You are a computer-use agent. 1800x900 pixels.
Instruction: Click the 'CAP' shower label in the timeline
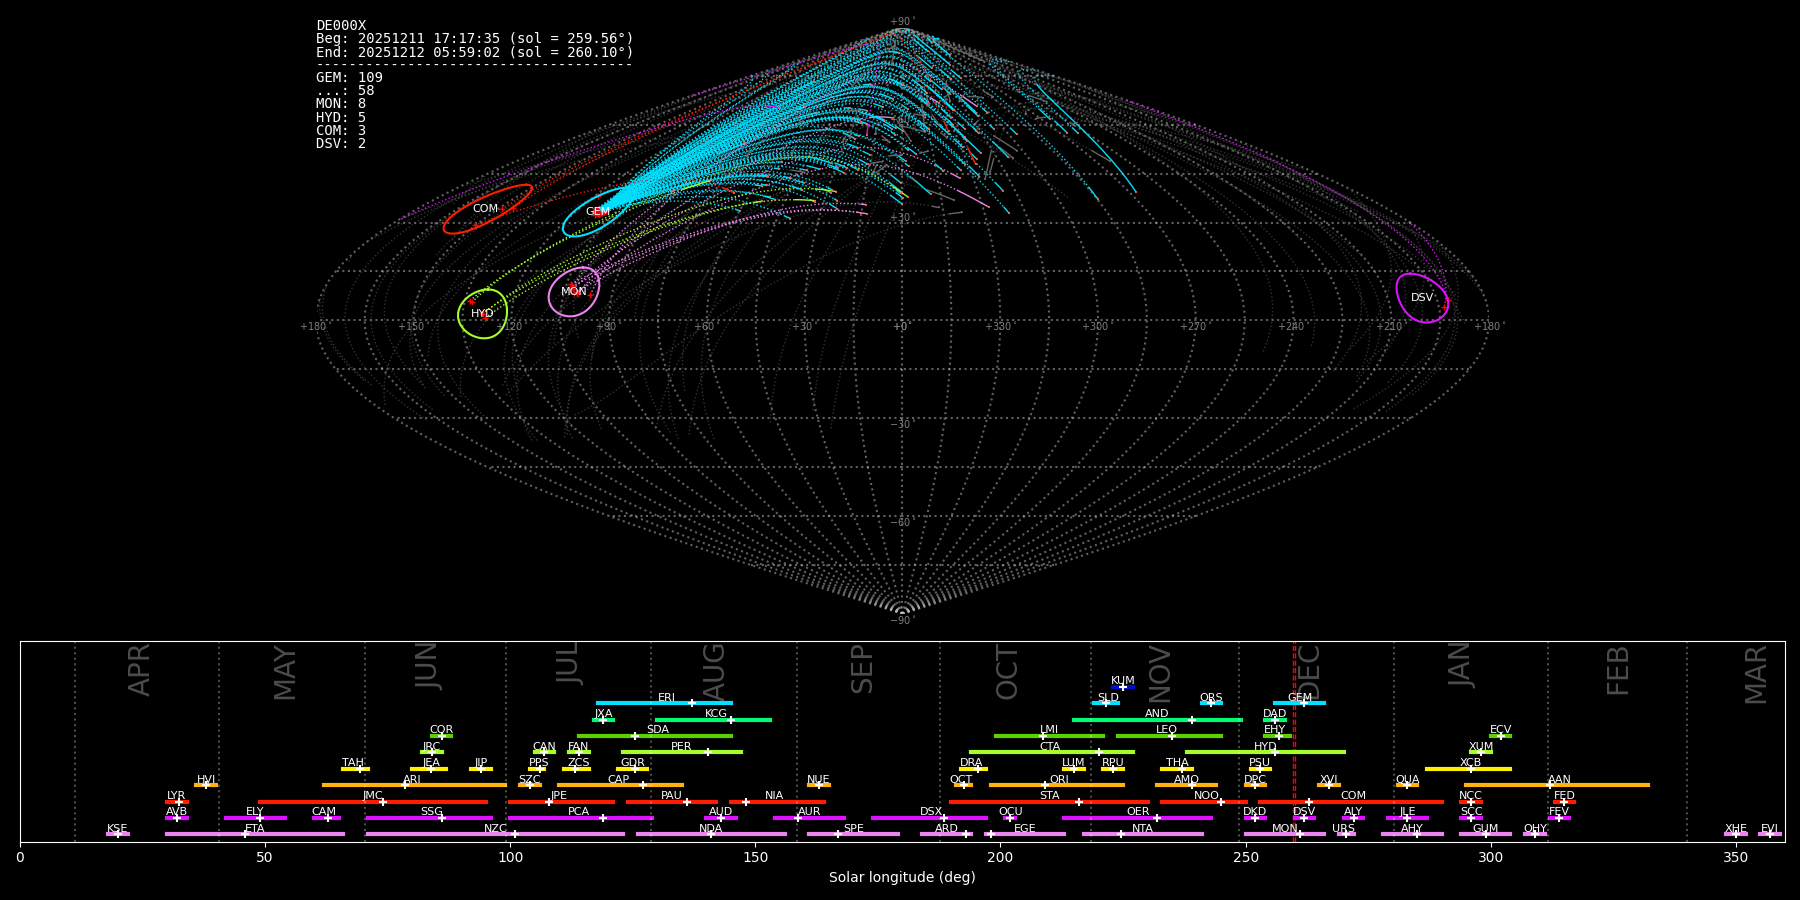pyautogui.click(x=618, y=780)
